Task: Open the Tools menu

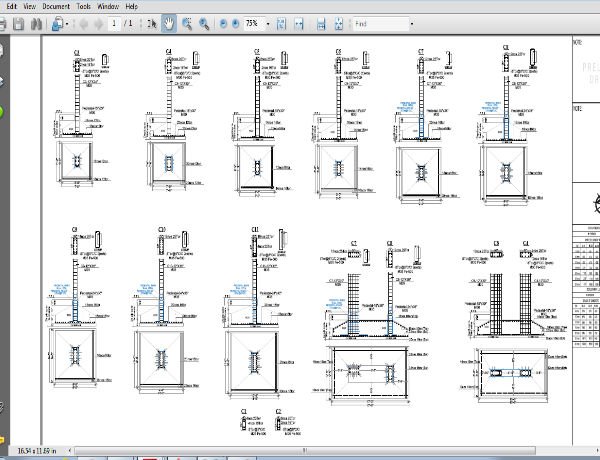Action: [x=82, y=6]
